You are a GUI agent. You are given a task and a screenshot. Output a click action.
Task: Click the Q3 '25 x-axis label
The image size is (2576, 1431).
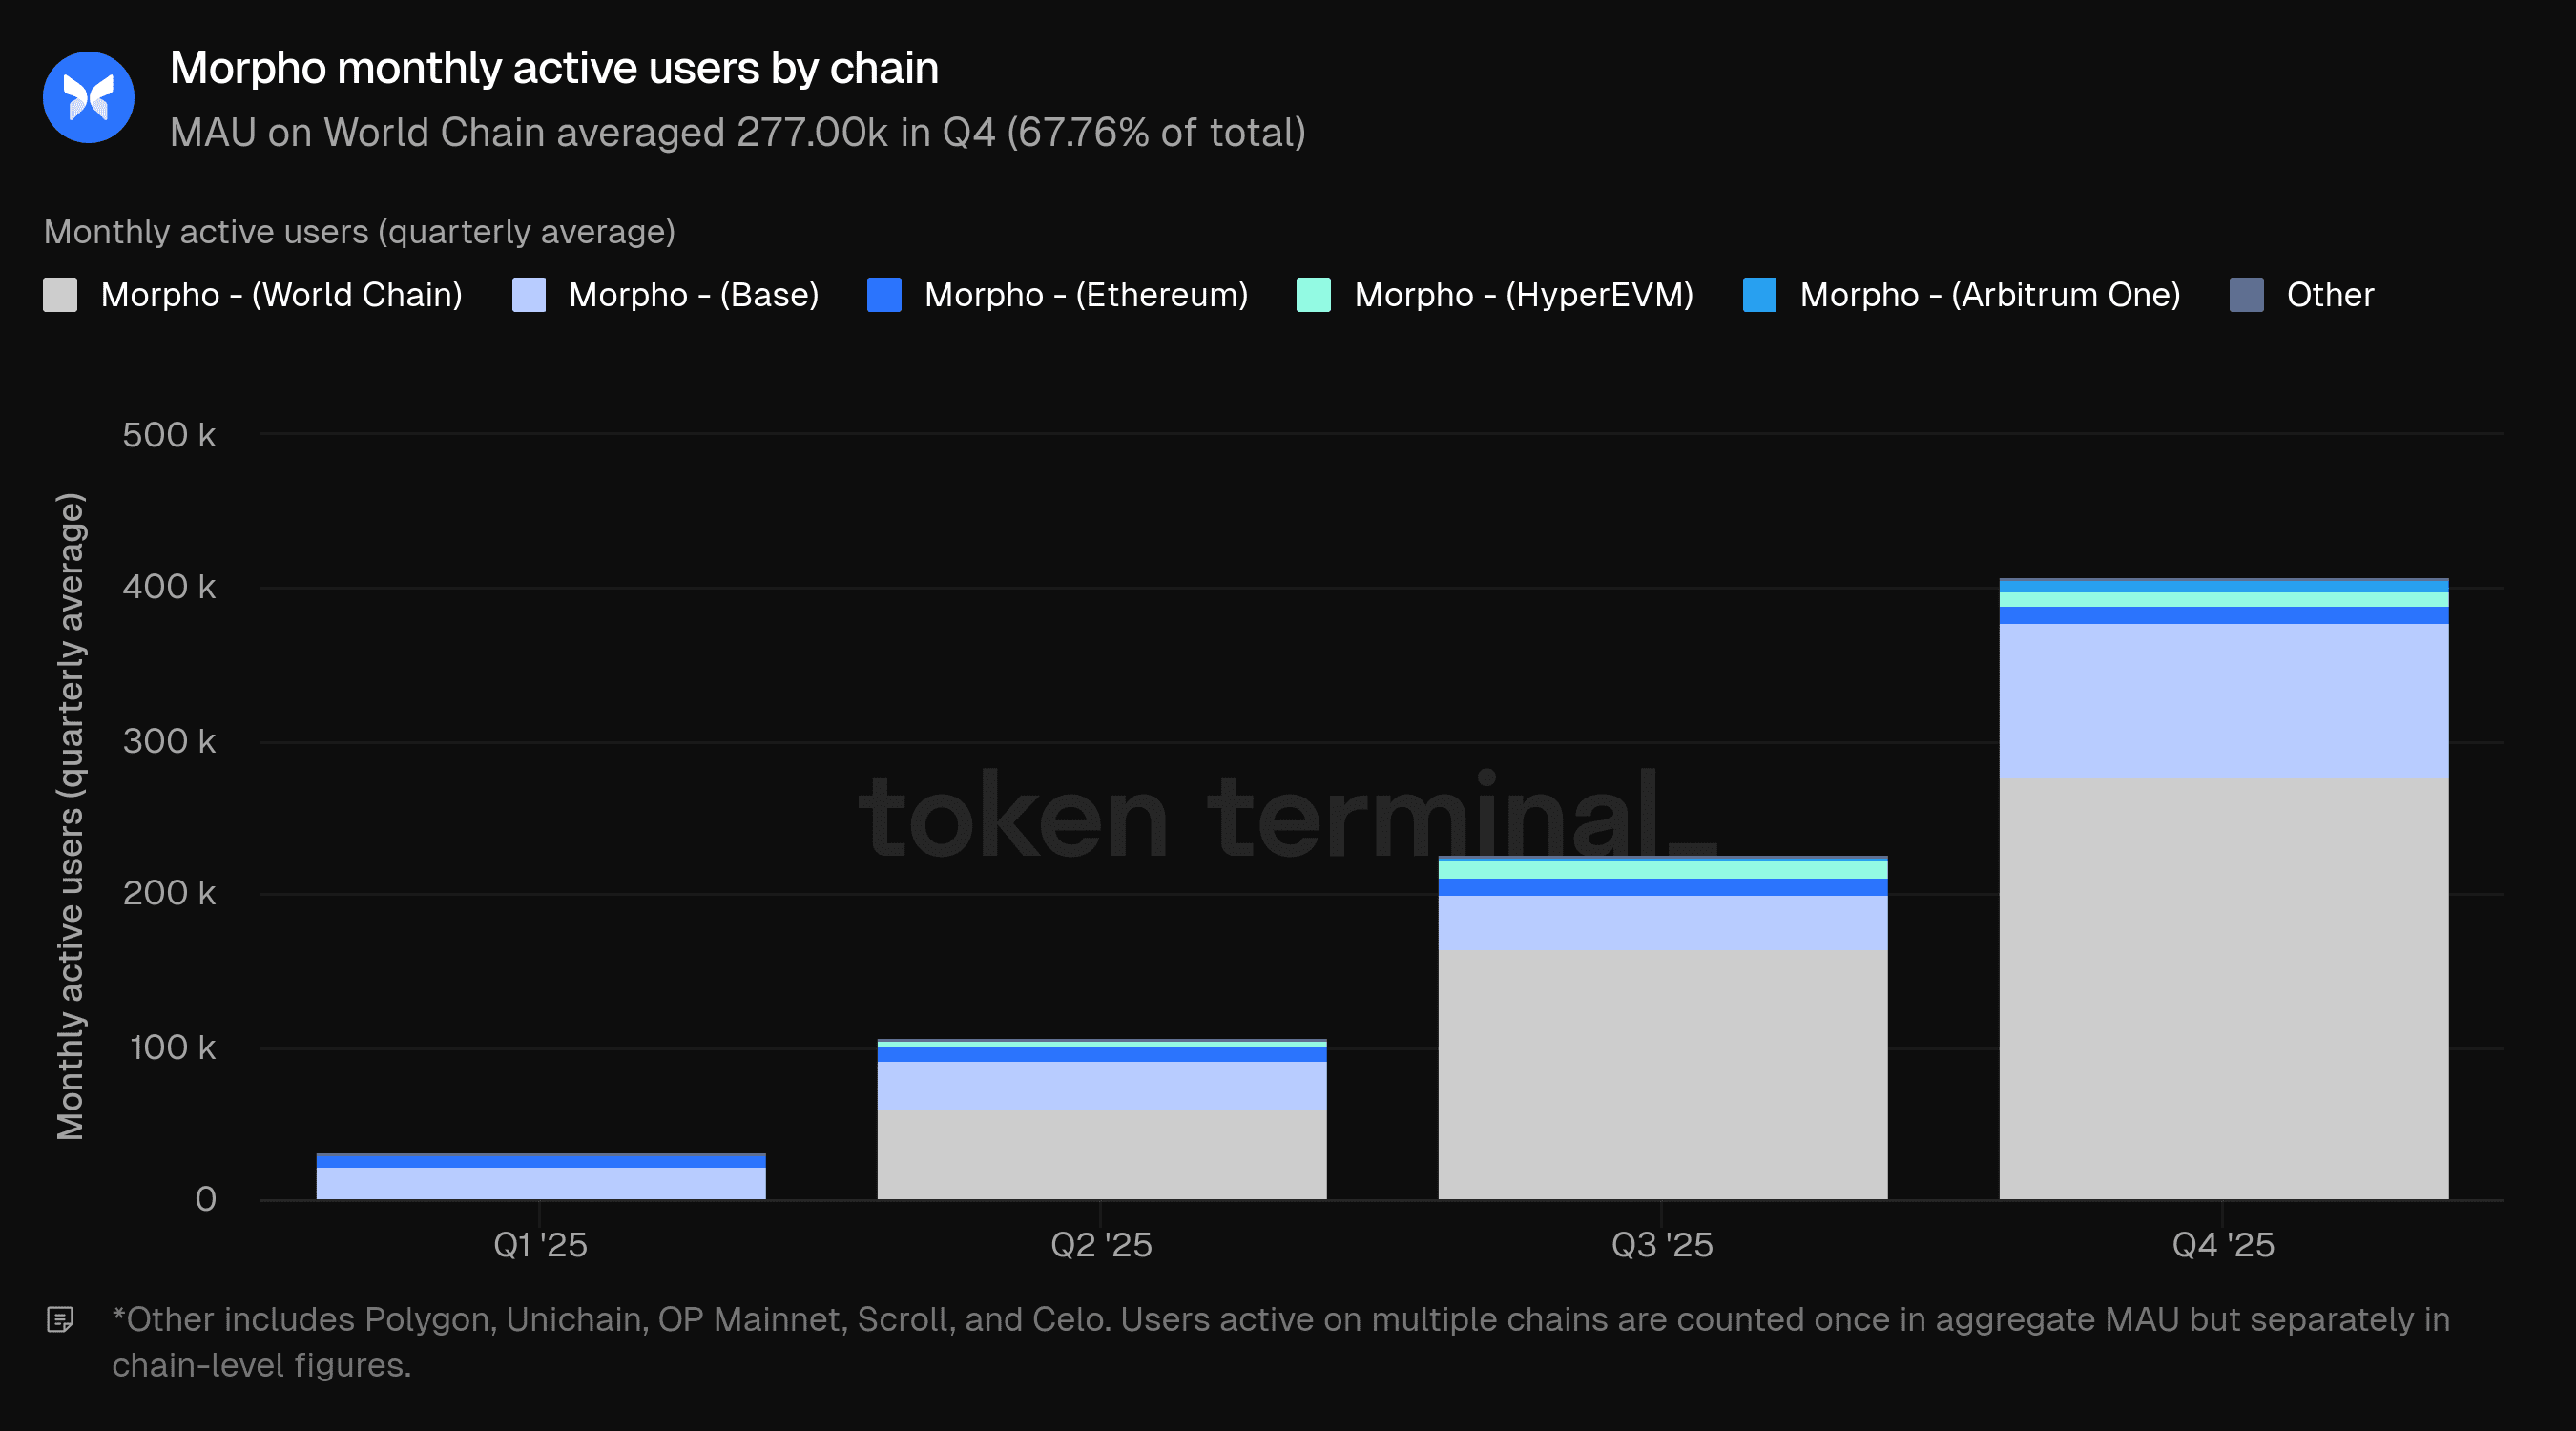1662,1245
